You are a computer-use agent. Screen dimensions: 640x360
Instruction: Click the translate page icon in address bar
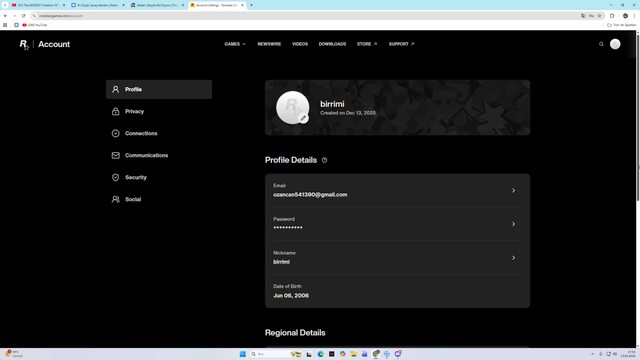click(583, 16)
